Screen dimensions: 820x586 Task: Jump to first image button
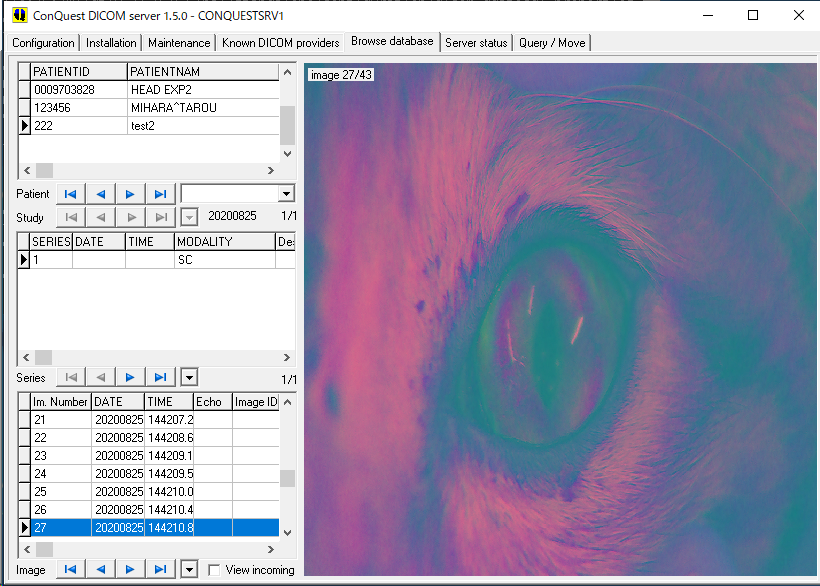click(x=71, y=569)
